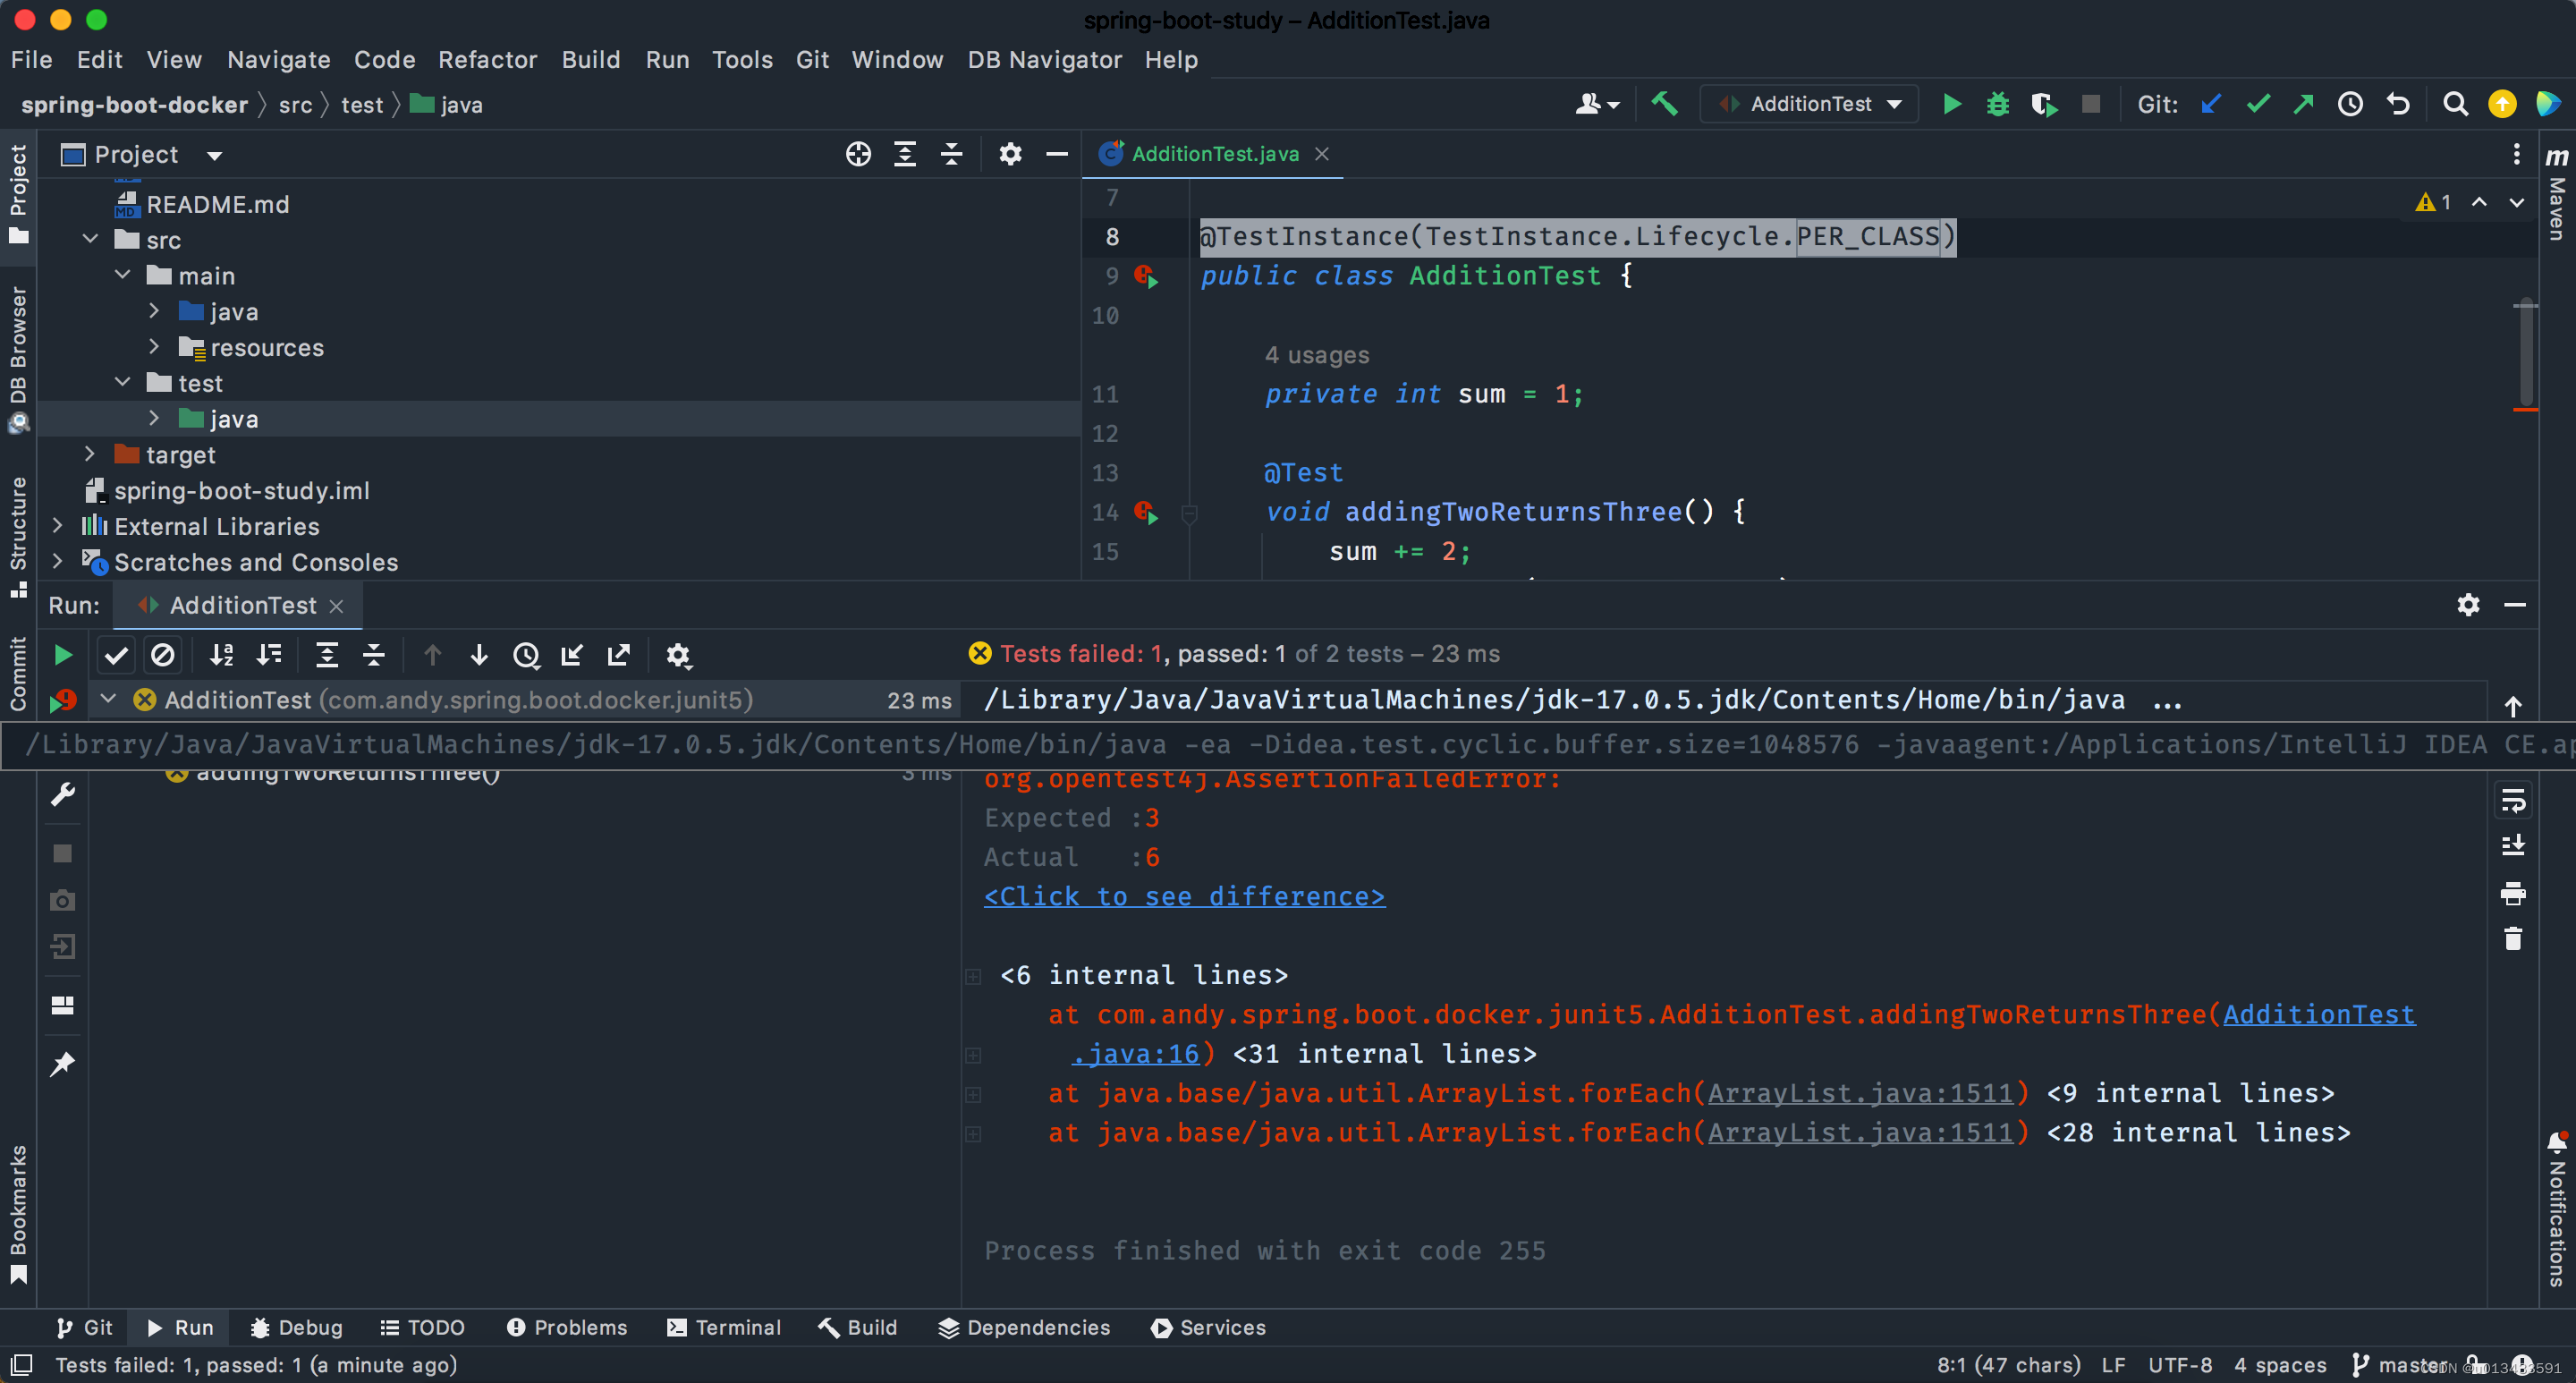
Task: Commit changes via the green checkmark
Action: (x=2258, y=104)
